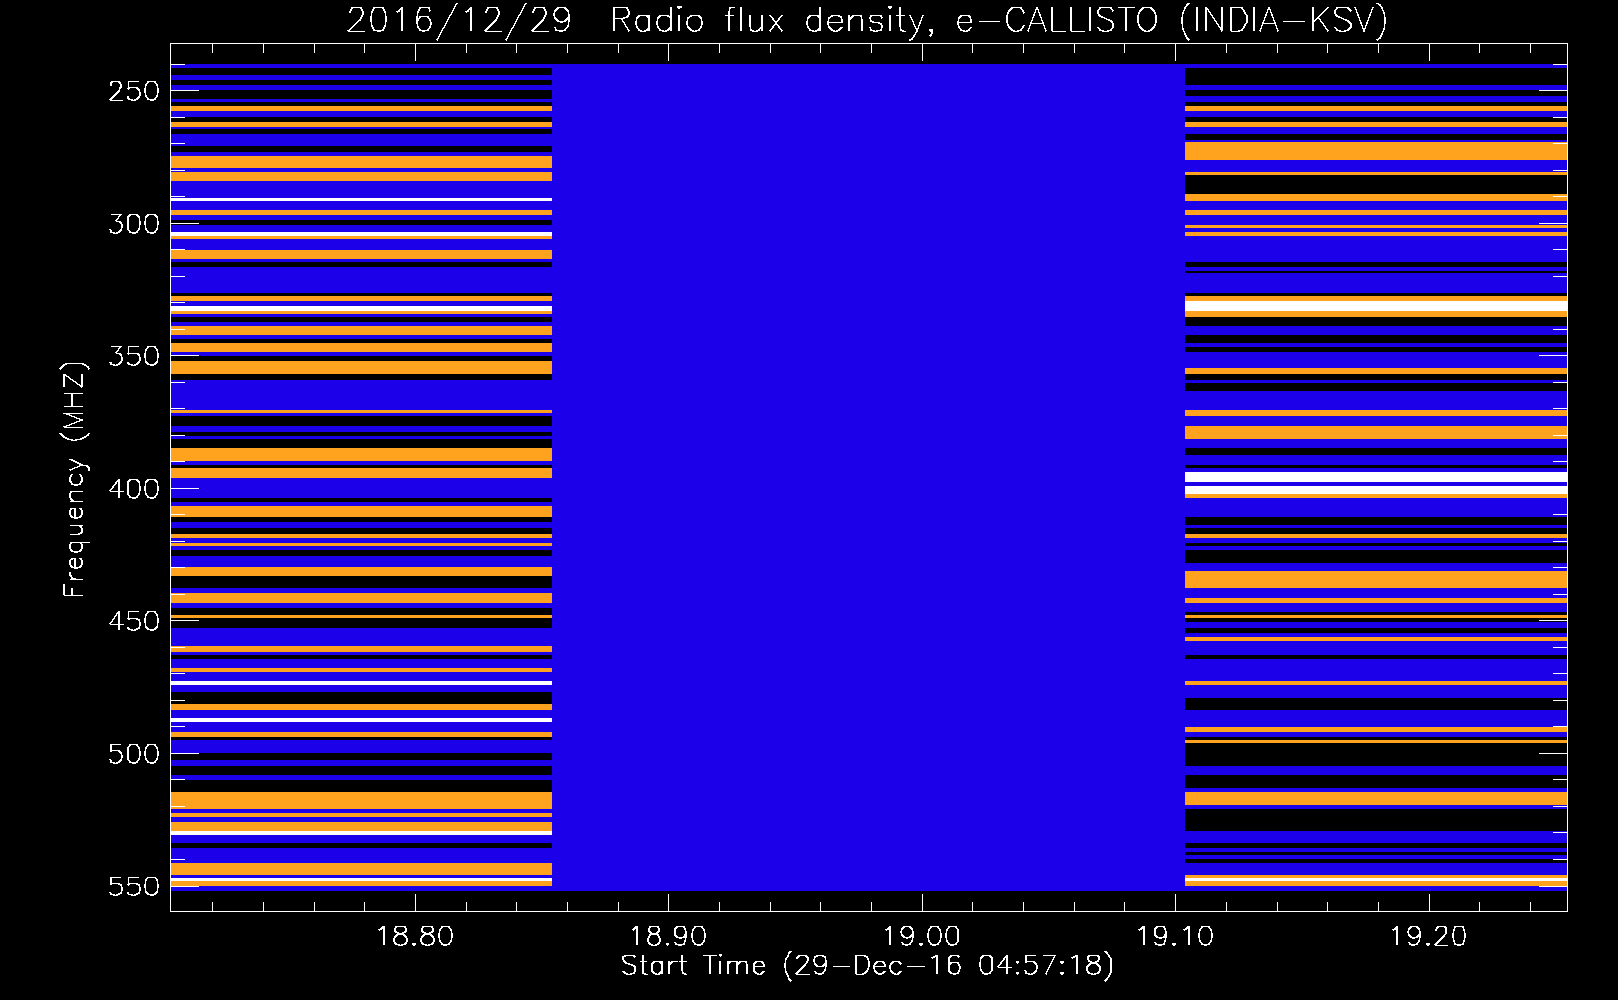This screenshot has height=1000, width=1618.
Task: Click the 19.20 time tick label
Action: tap(1429, 936)
